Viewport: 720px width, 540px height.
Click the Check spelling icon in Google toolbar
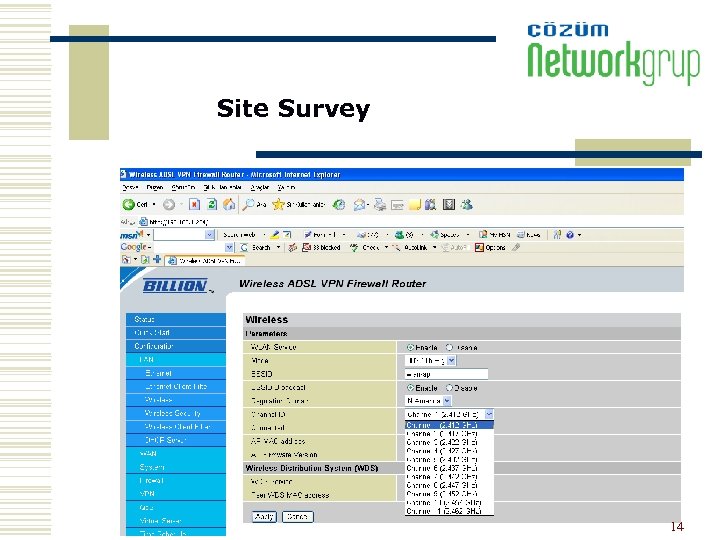(x=354, y=248)
